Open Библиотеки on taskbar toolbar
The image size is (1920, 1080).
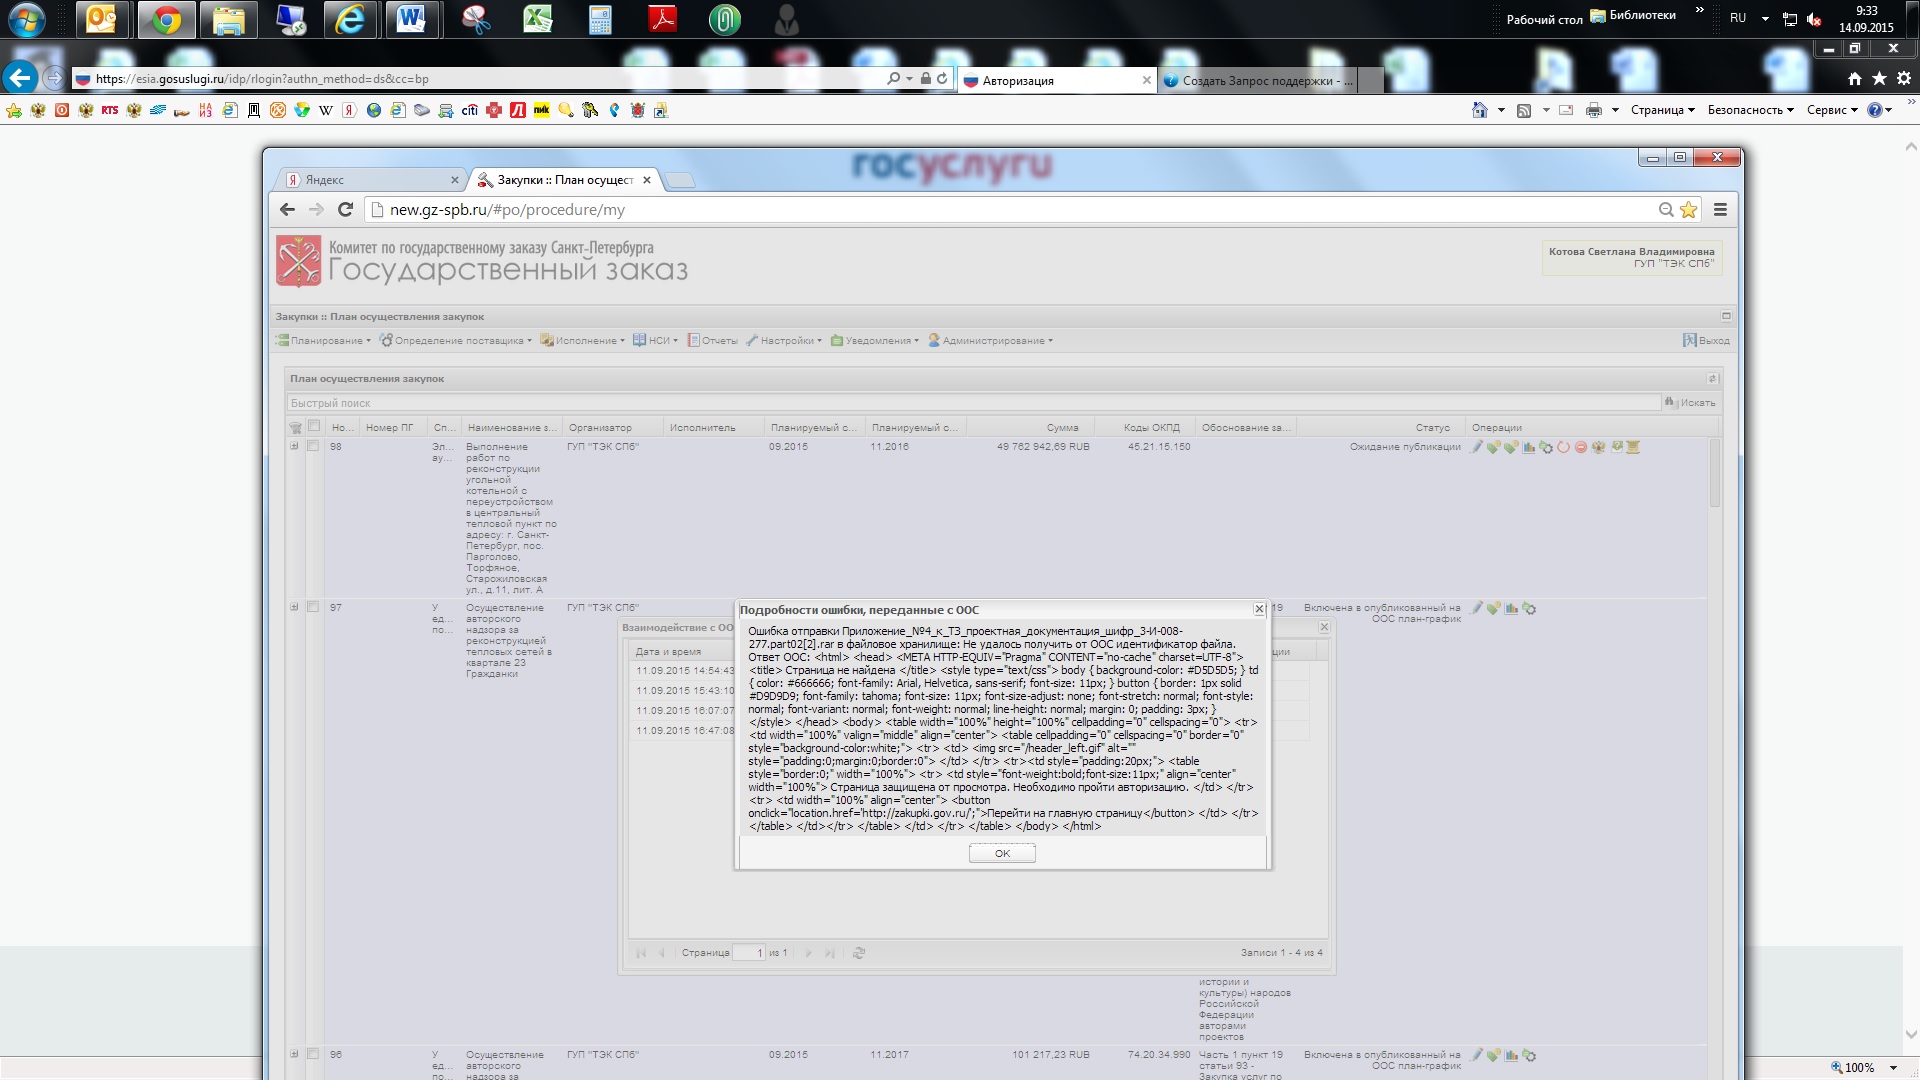(x=1633, y=16)
